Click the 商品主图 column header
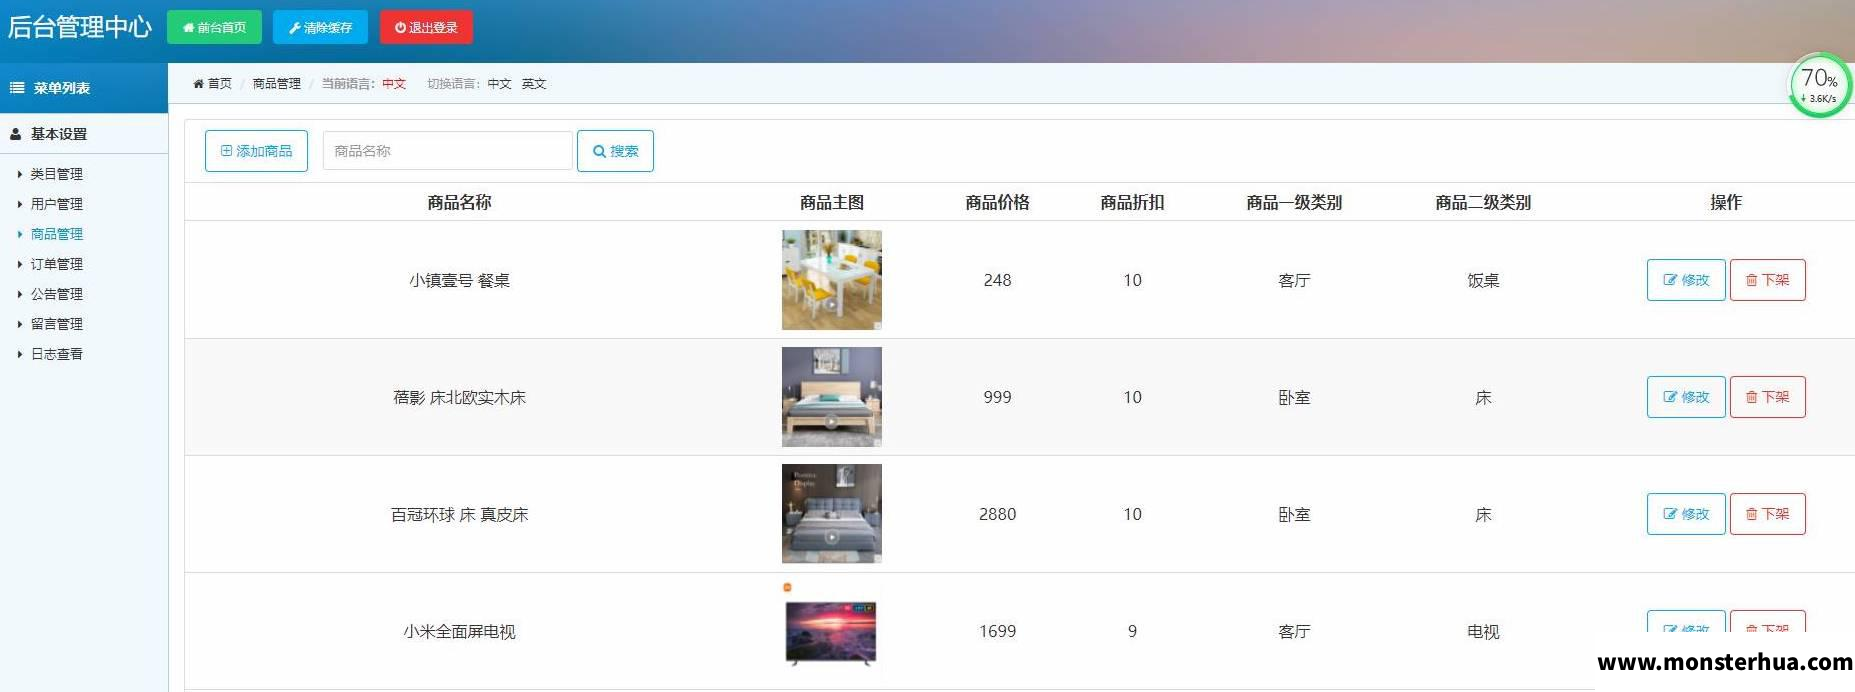The width and height of the screenshot is (1855, 692). [832, 202]
